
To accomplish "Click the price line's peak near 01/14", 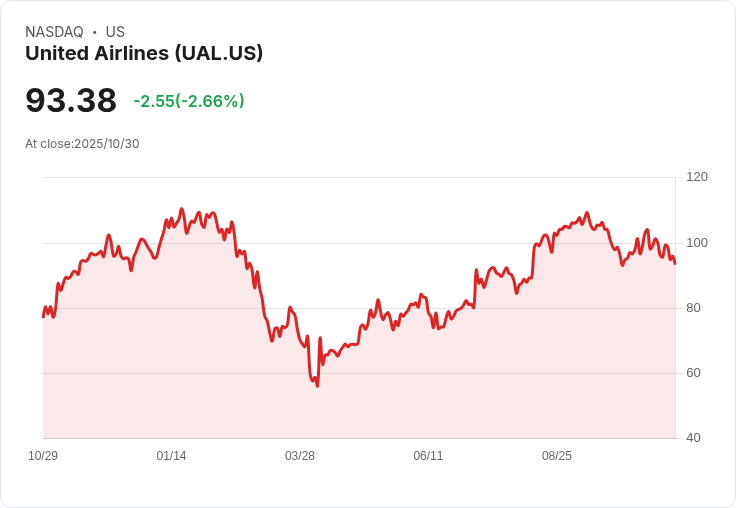I will pos(182,209).
